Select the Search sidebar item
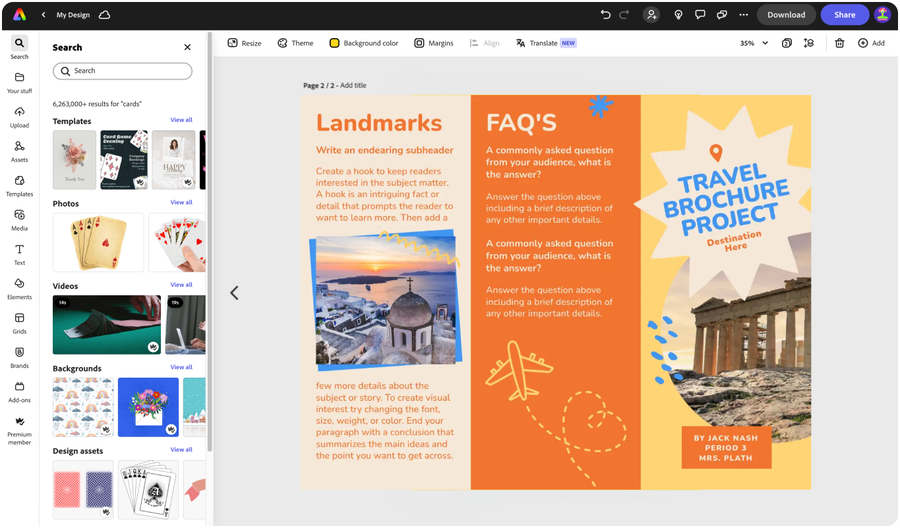Image resolution: width=900 pixels, height=528 pixels. point(20,48)
